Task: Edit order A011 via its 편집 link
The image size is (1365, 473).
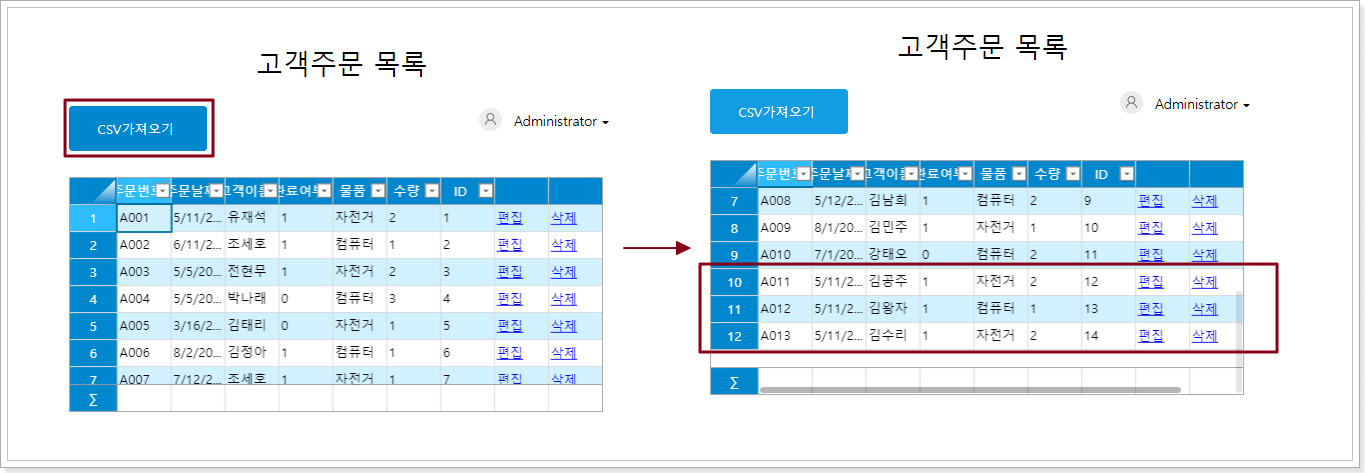Action: point(1150,282)
